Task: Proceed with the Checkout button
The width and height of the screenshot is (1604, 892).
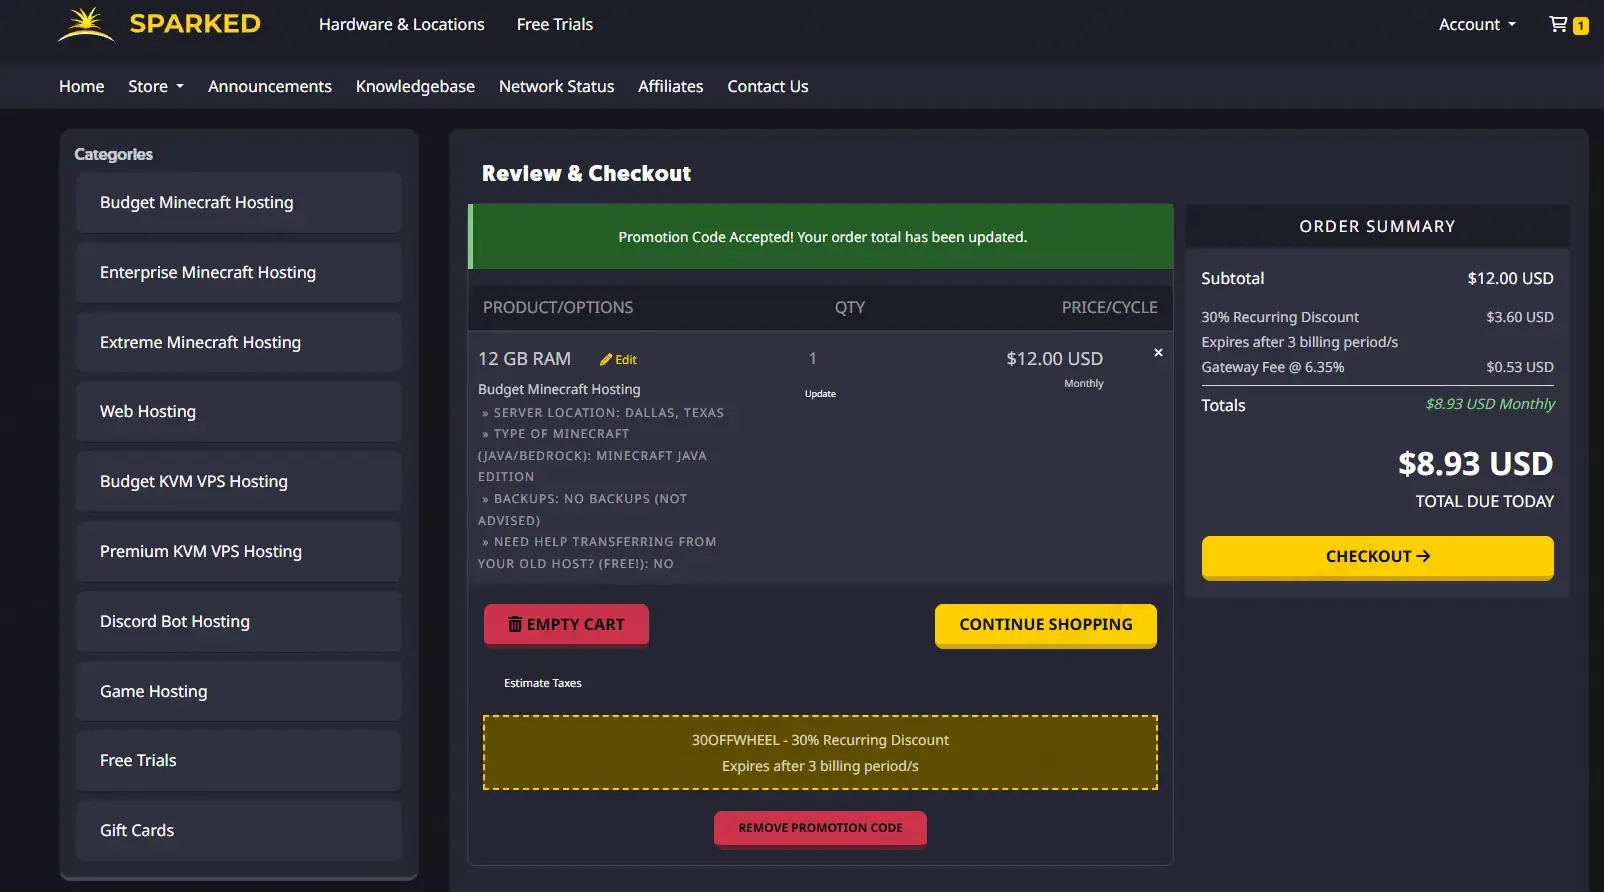Action: (1377, 556)
